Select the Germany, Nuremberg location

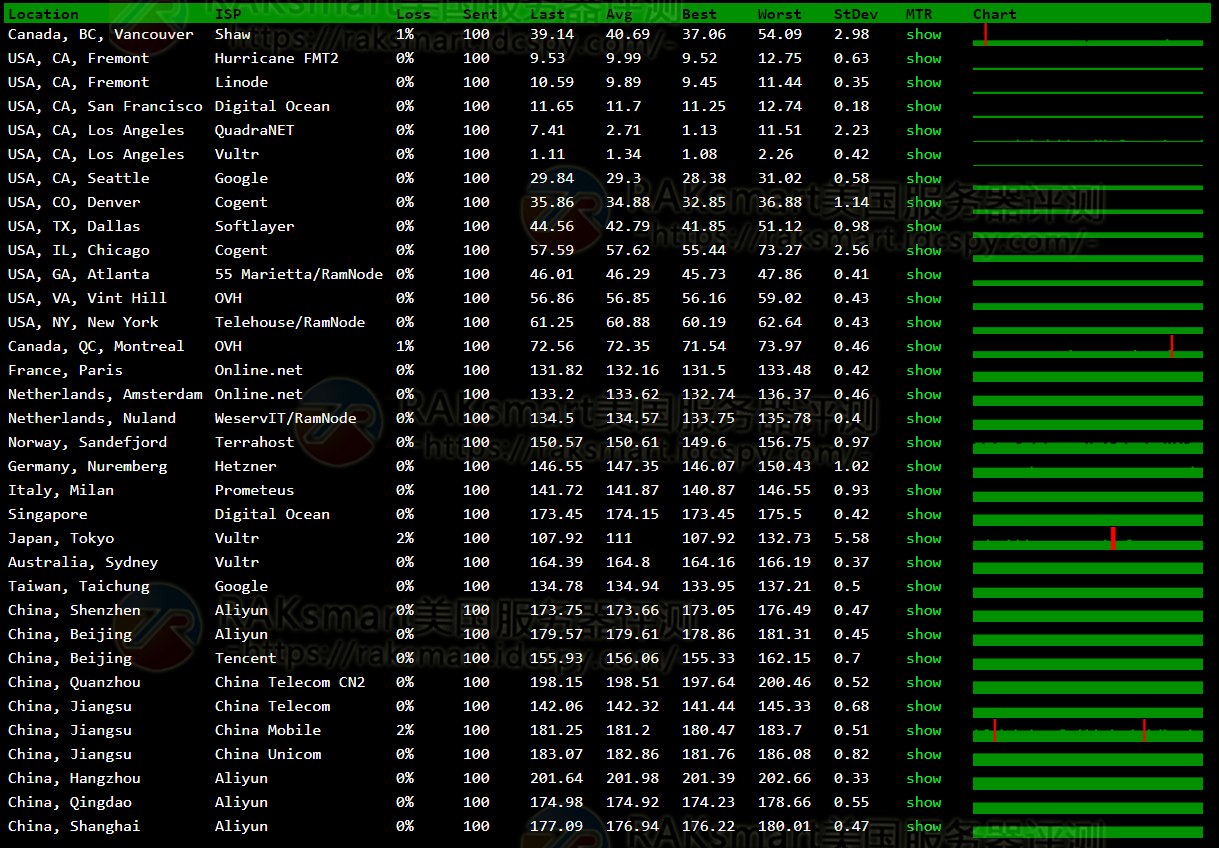pyautogui.click(x=88, y=466)
